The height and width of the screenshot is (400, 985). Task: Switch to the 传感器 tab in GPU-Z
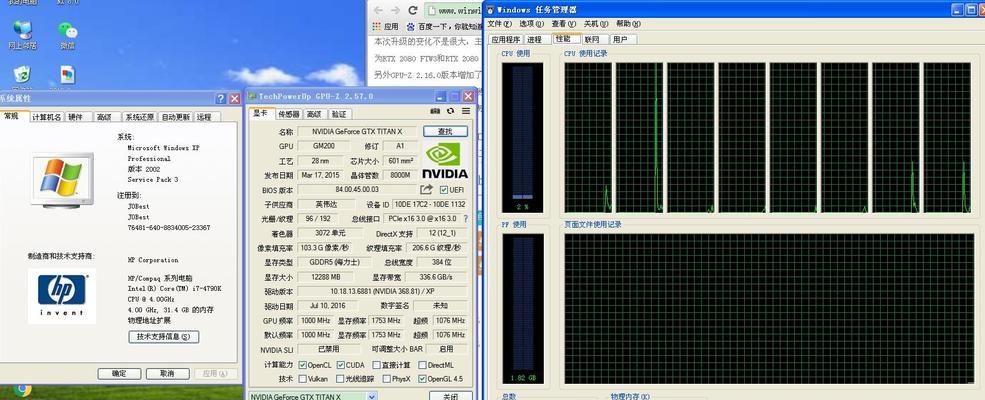coord(288,114)
